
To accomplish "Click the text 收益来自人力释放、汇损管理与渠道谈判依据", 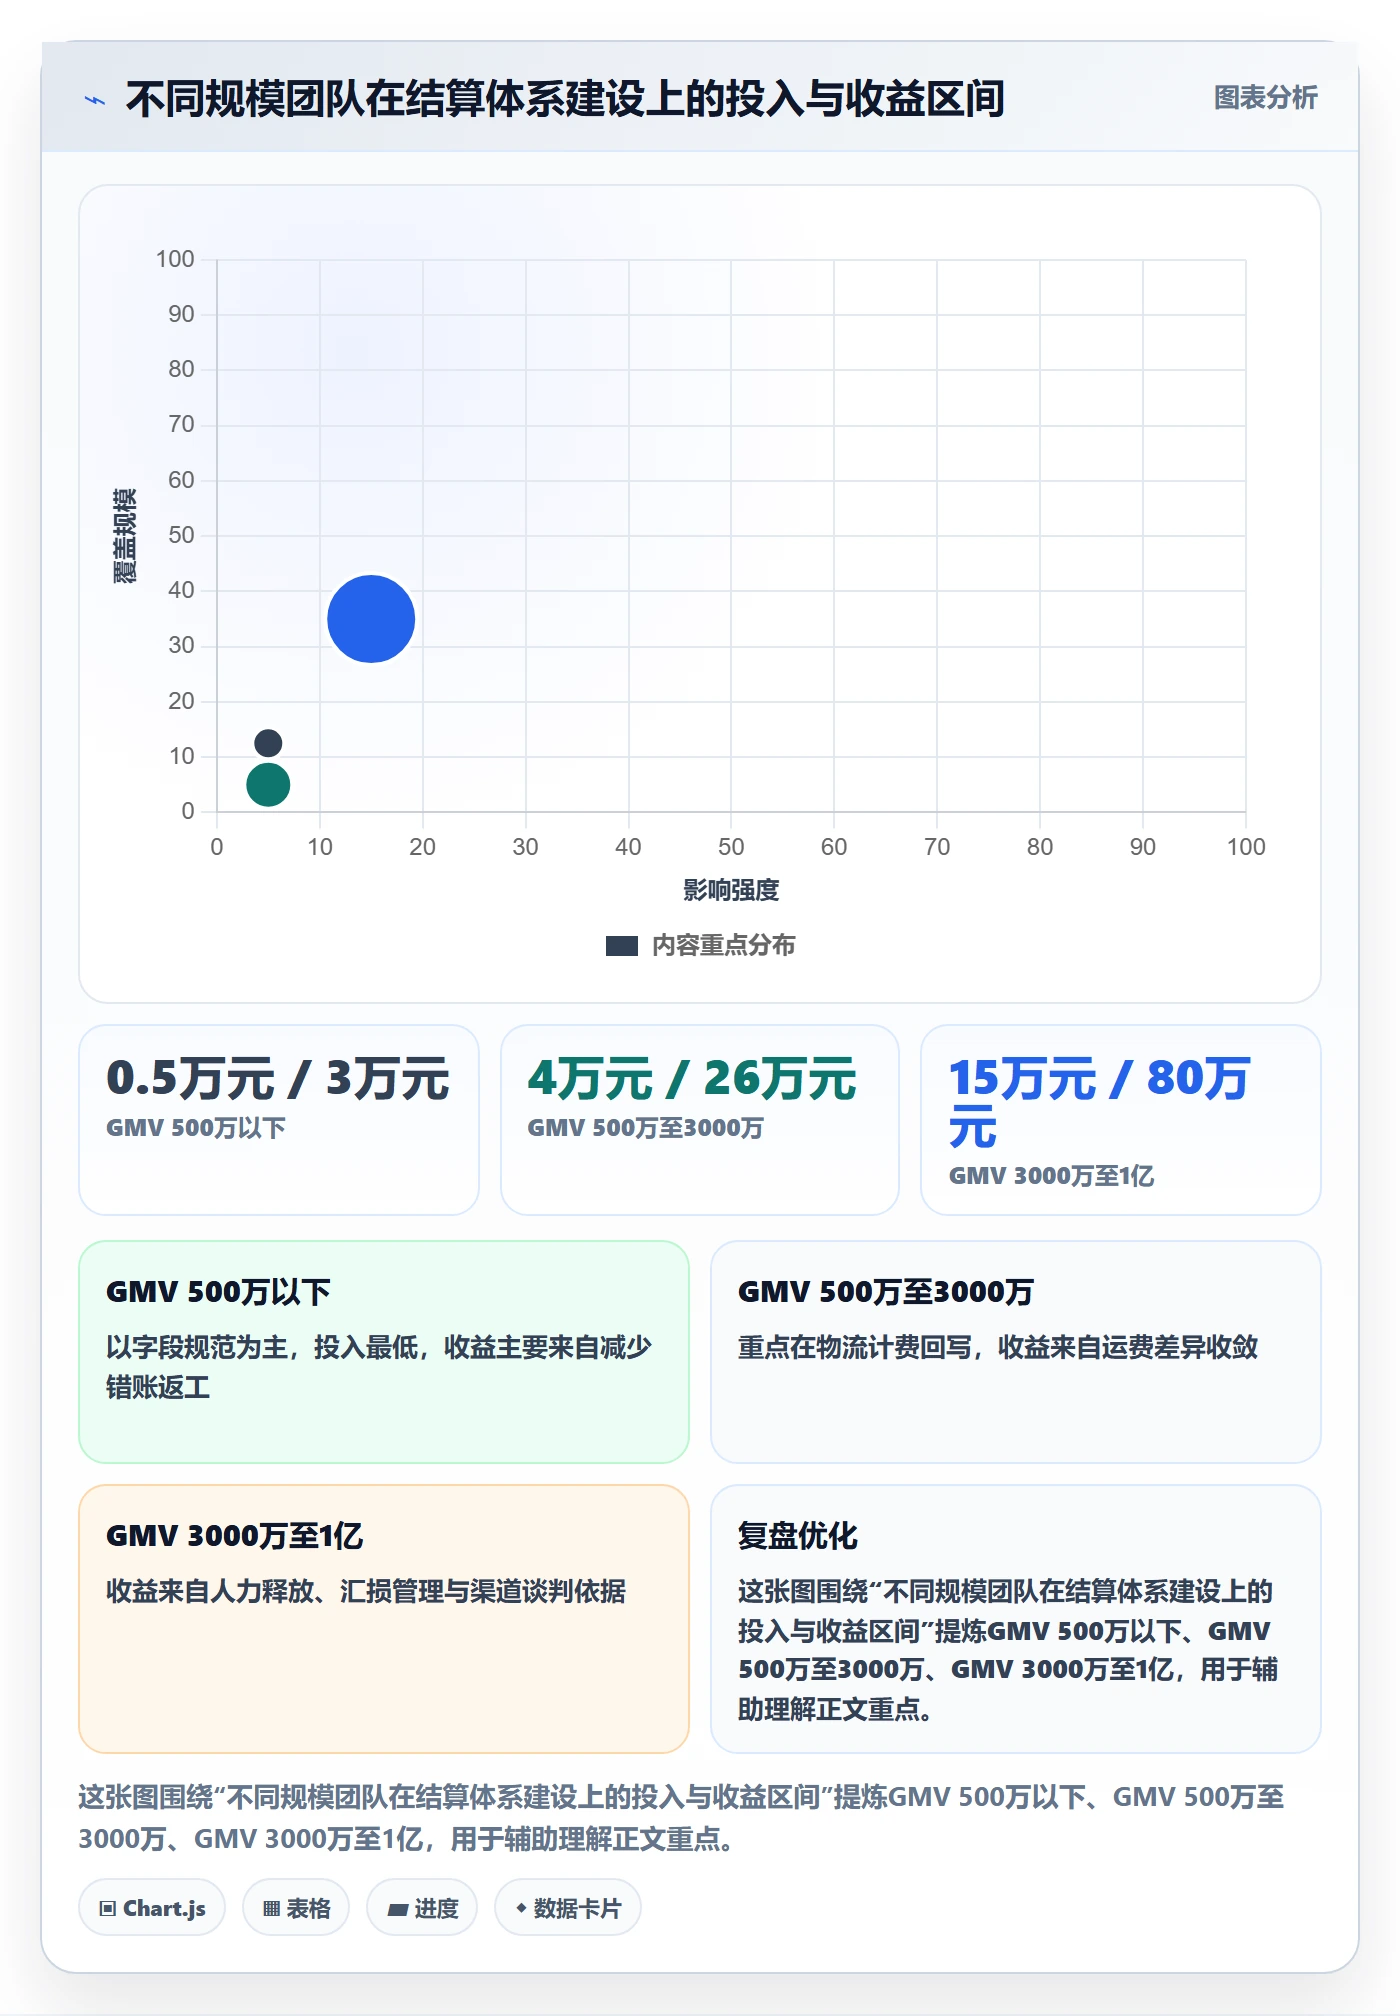I will tap(366, 1592).
